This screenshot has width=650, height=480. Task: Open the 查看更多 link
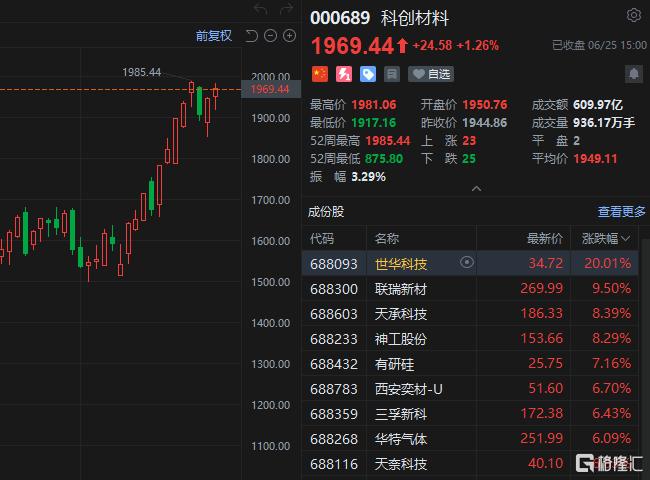coord(621,212)
